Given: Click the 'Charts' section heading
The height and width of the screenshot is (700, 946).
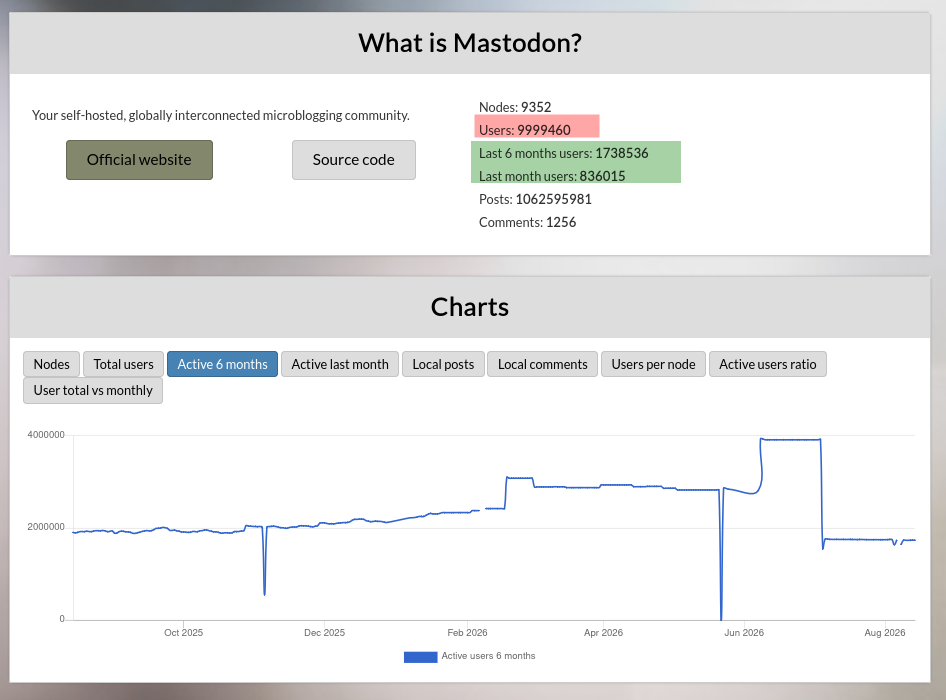Looking at the screenshot, I should (470, 307).
